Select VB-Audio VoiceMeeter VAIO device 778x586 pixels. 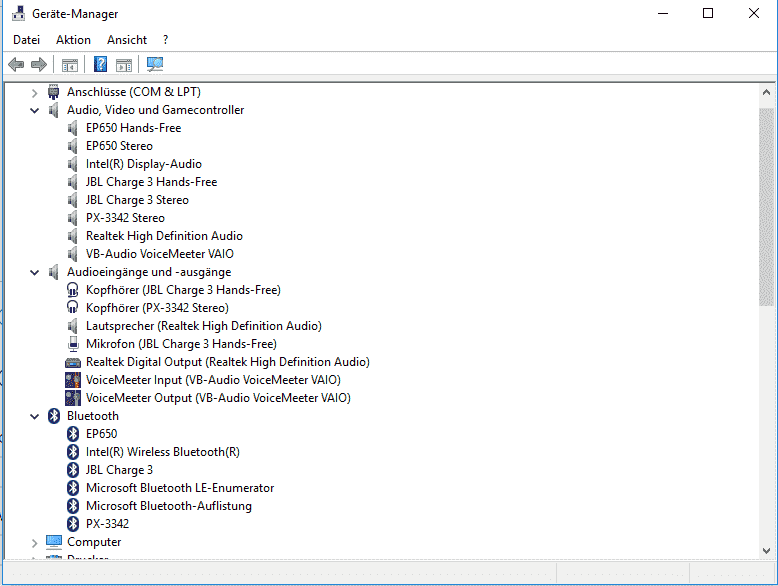[x=159, y=254]
